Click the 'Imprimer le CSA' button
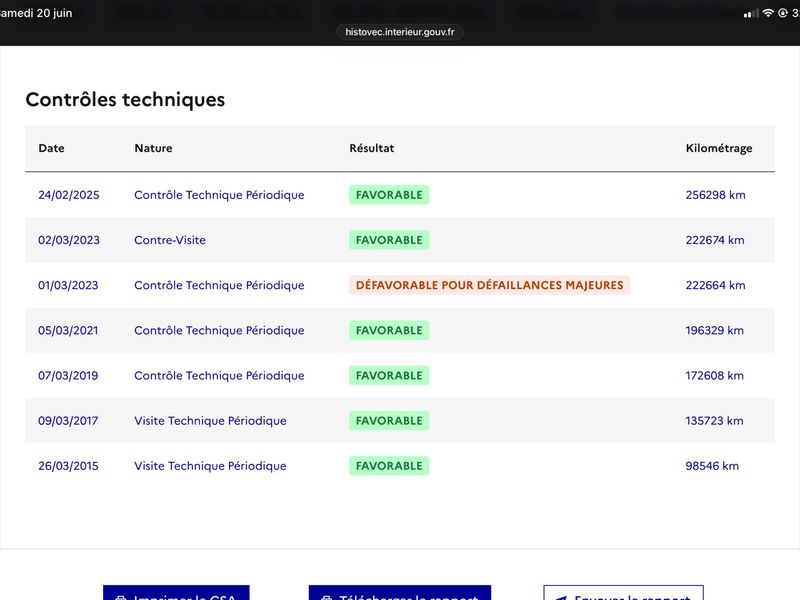800x600 pixels. click(x=176, y=593)
